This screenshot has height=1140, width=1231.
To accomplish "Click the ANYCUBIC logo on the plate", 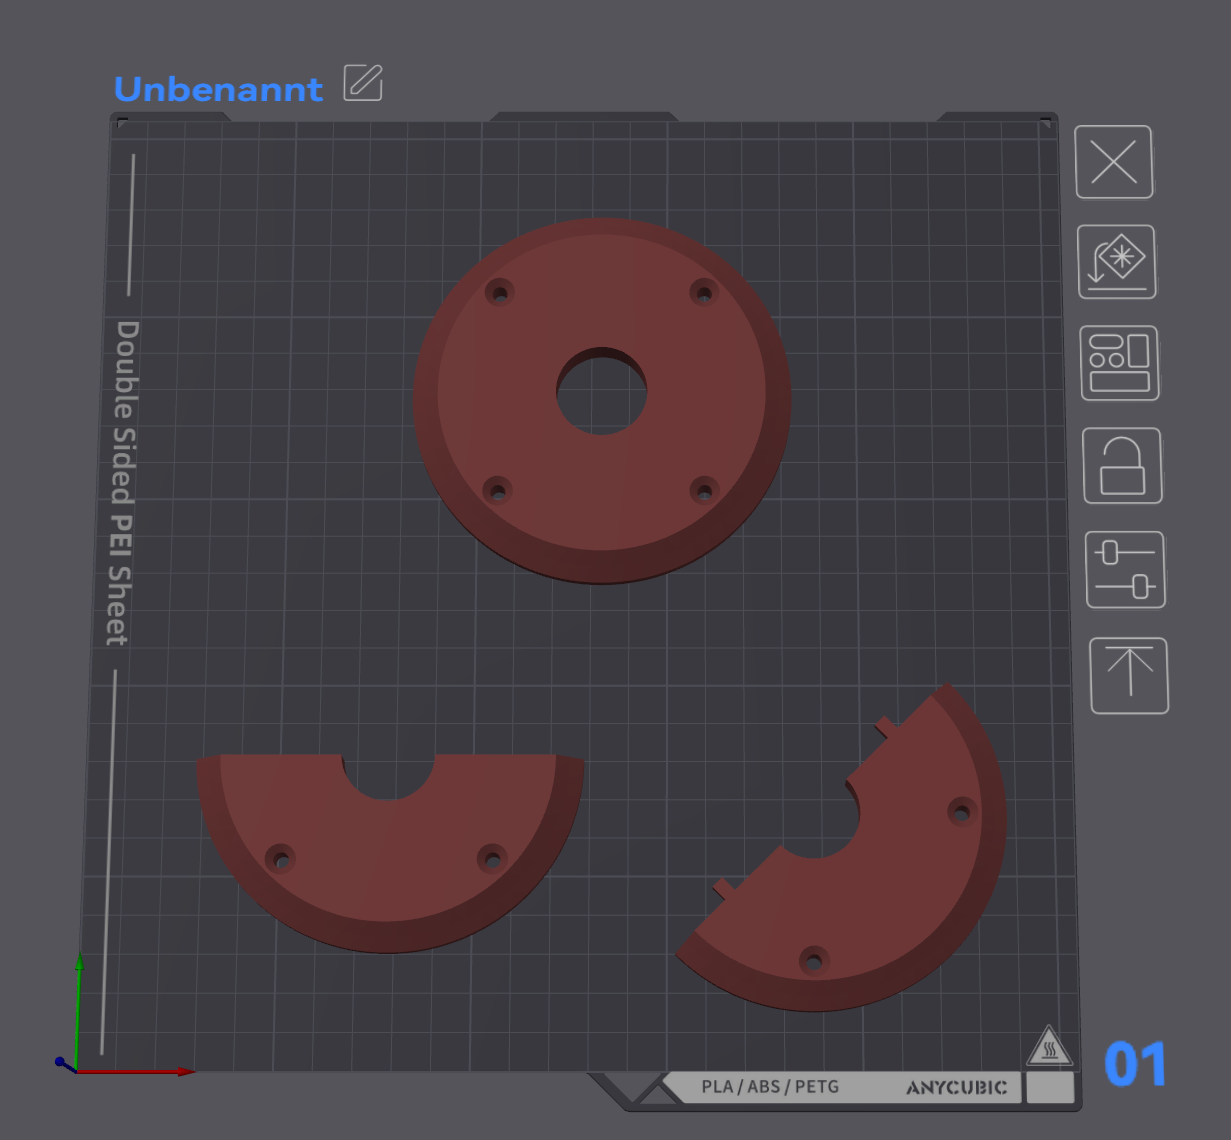I will [x=956, y=1088].
